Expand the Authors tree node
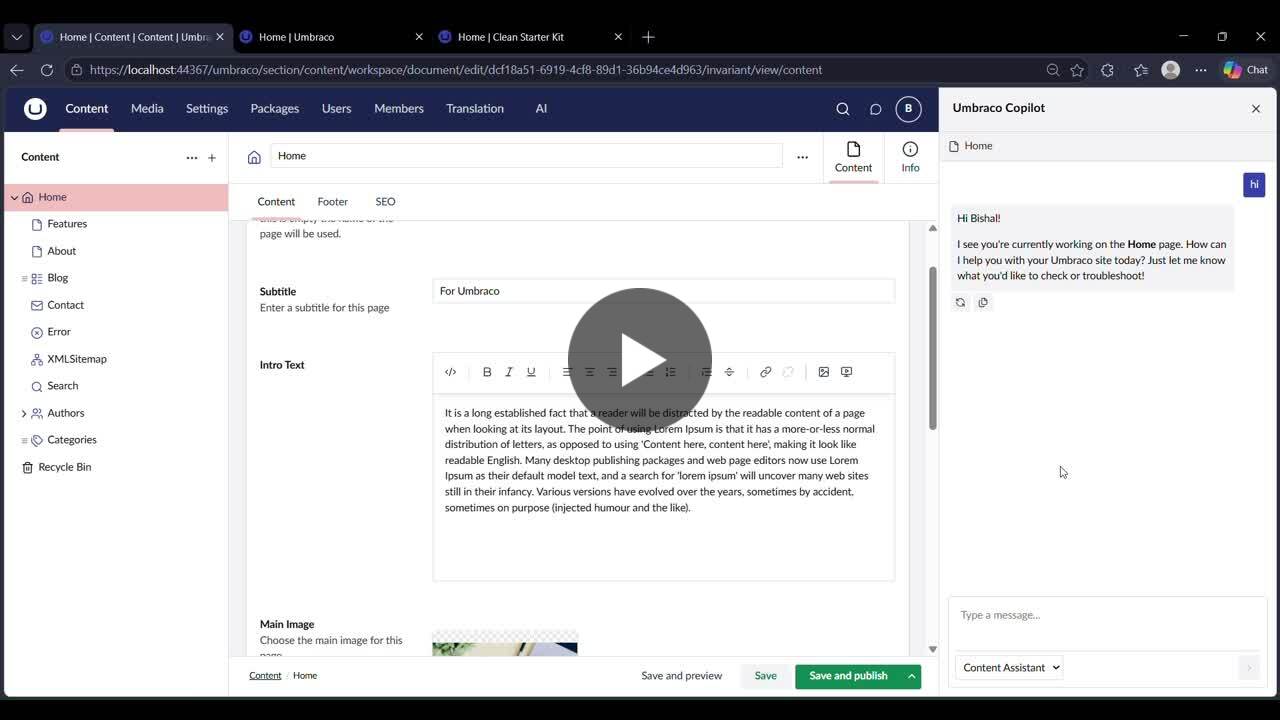The image size is (1280, 720). [x=24, y=413]
